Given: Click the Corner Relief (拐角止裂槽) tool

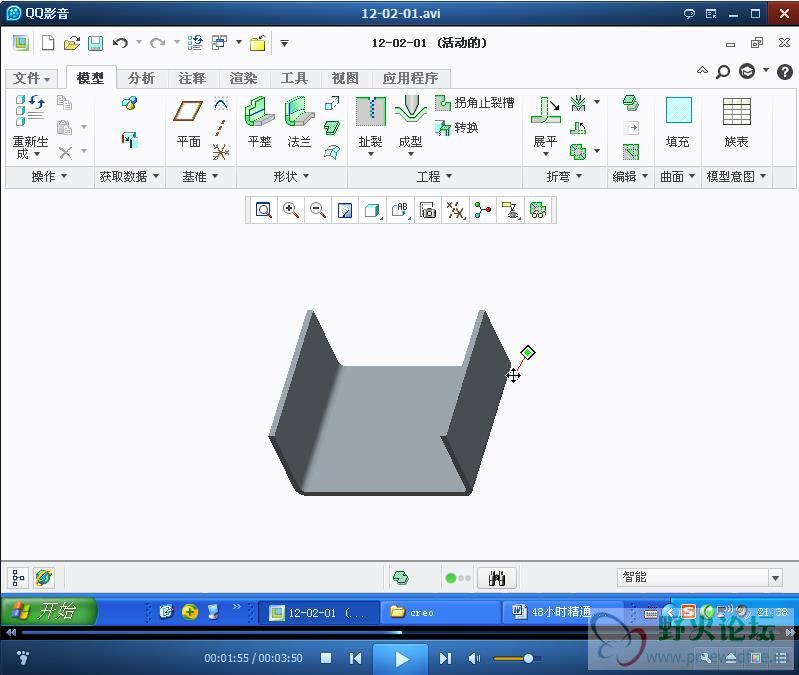Looking at the screenshot, I should pos(474,103).
